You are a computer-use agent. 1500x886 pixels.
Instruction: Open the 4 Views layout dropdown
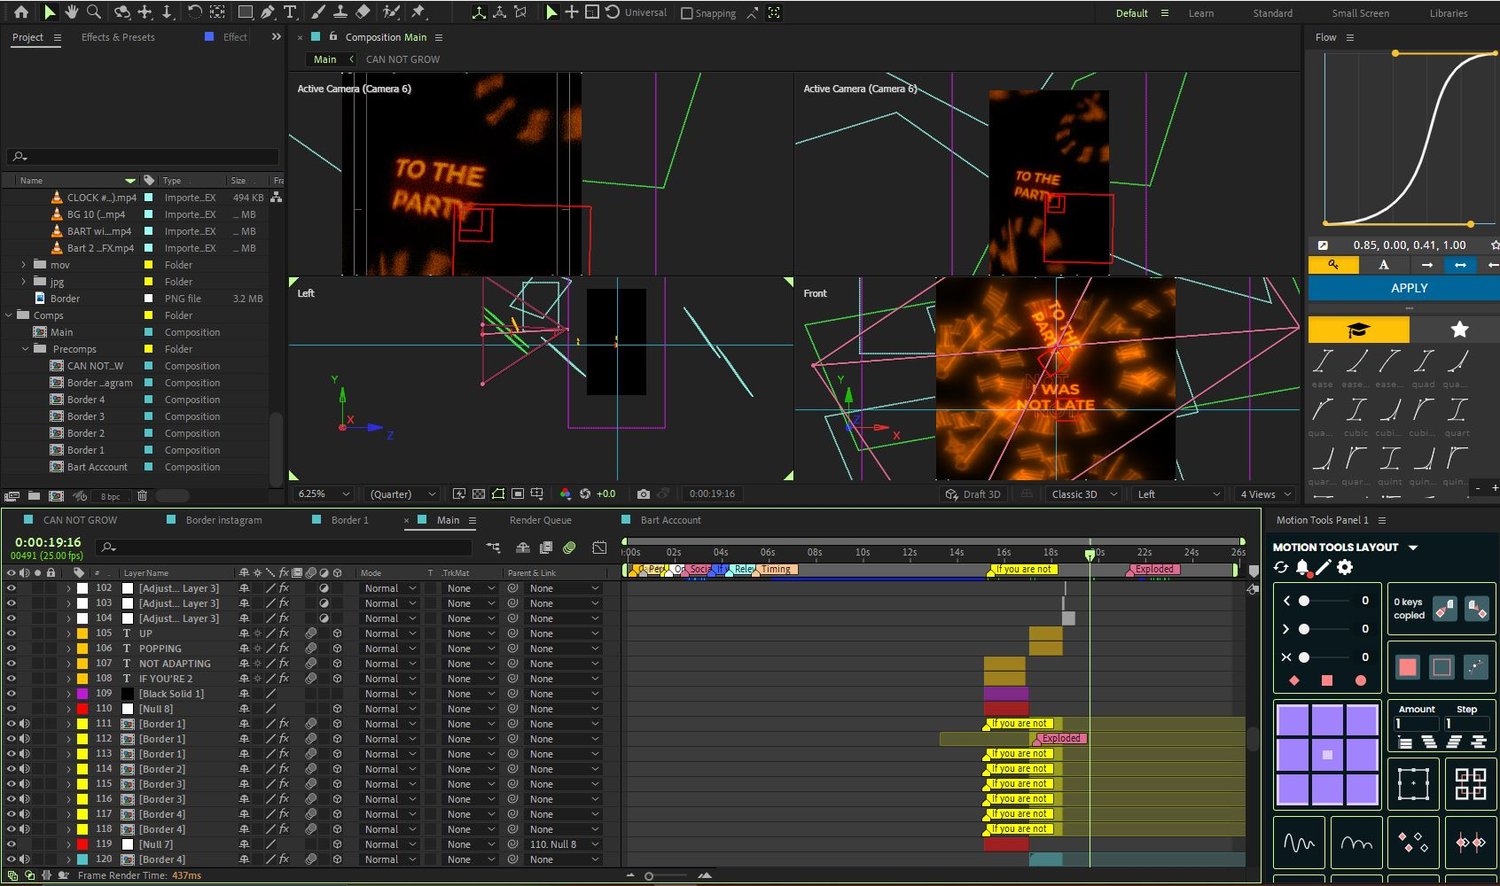[1265, 494]
